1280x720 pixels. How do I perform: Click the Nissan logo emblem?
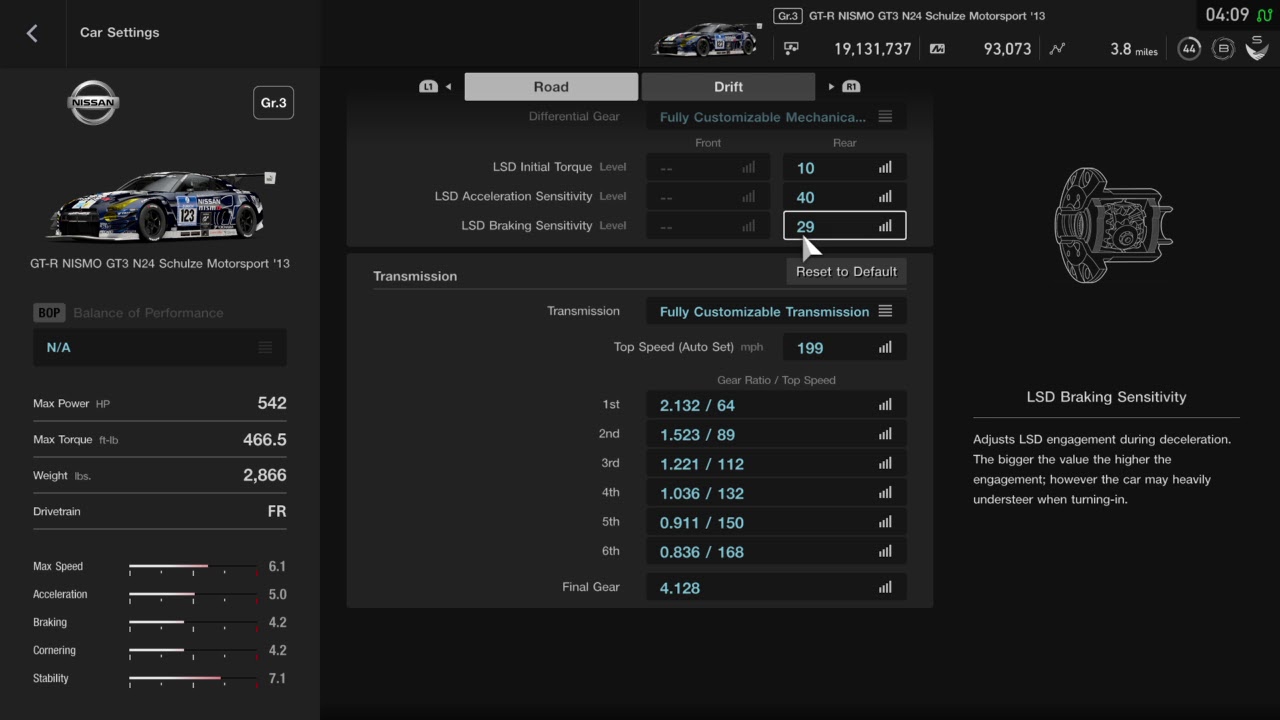[x=93, y=103]
